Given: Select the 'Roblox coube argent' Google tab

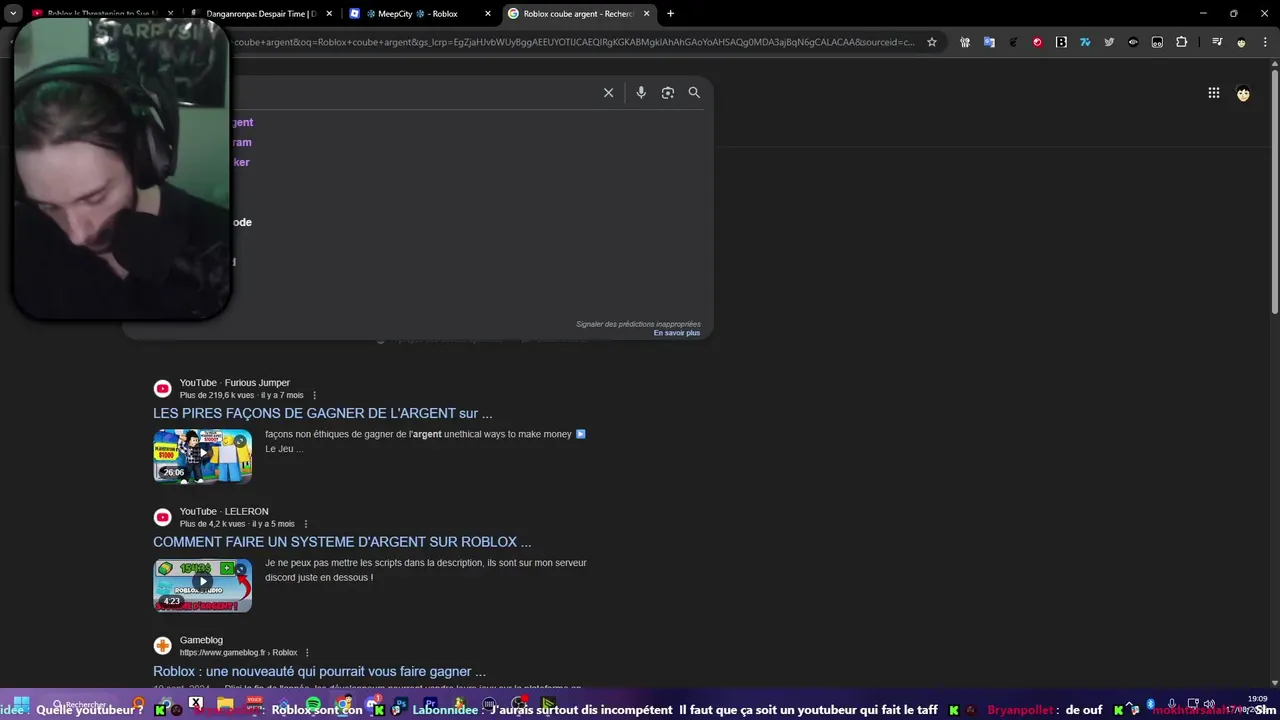Looking at the screenshot, I should [x=578, y=14].
